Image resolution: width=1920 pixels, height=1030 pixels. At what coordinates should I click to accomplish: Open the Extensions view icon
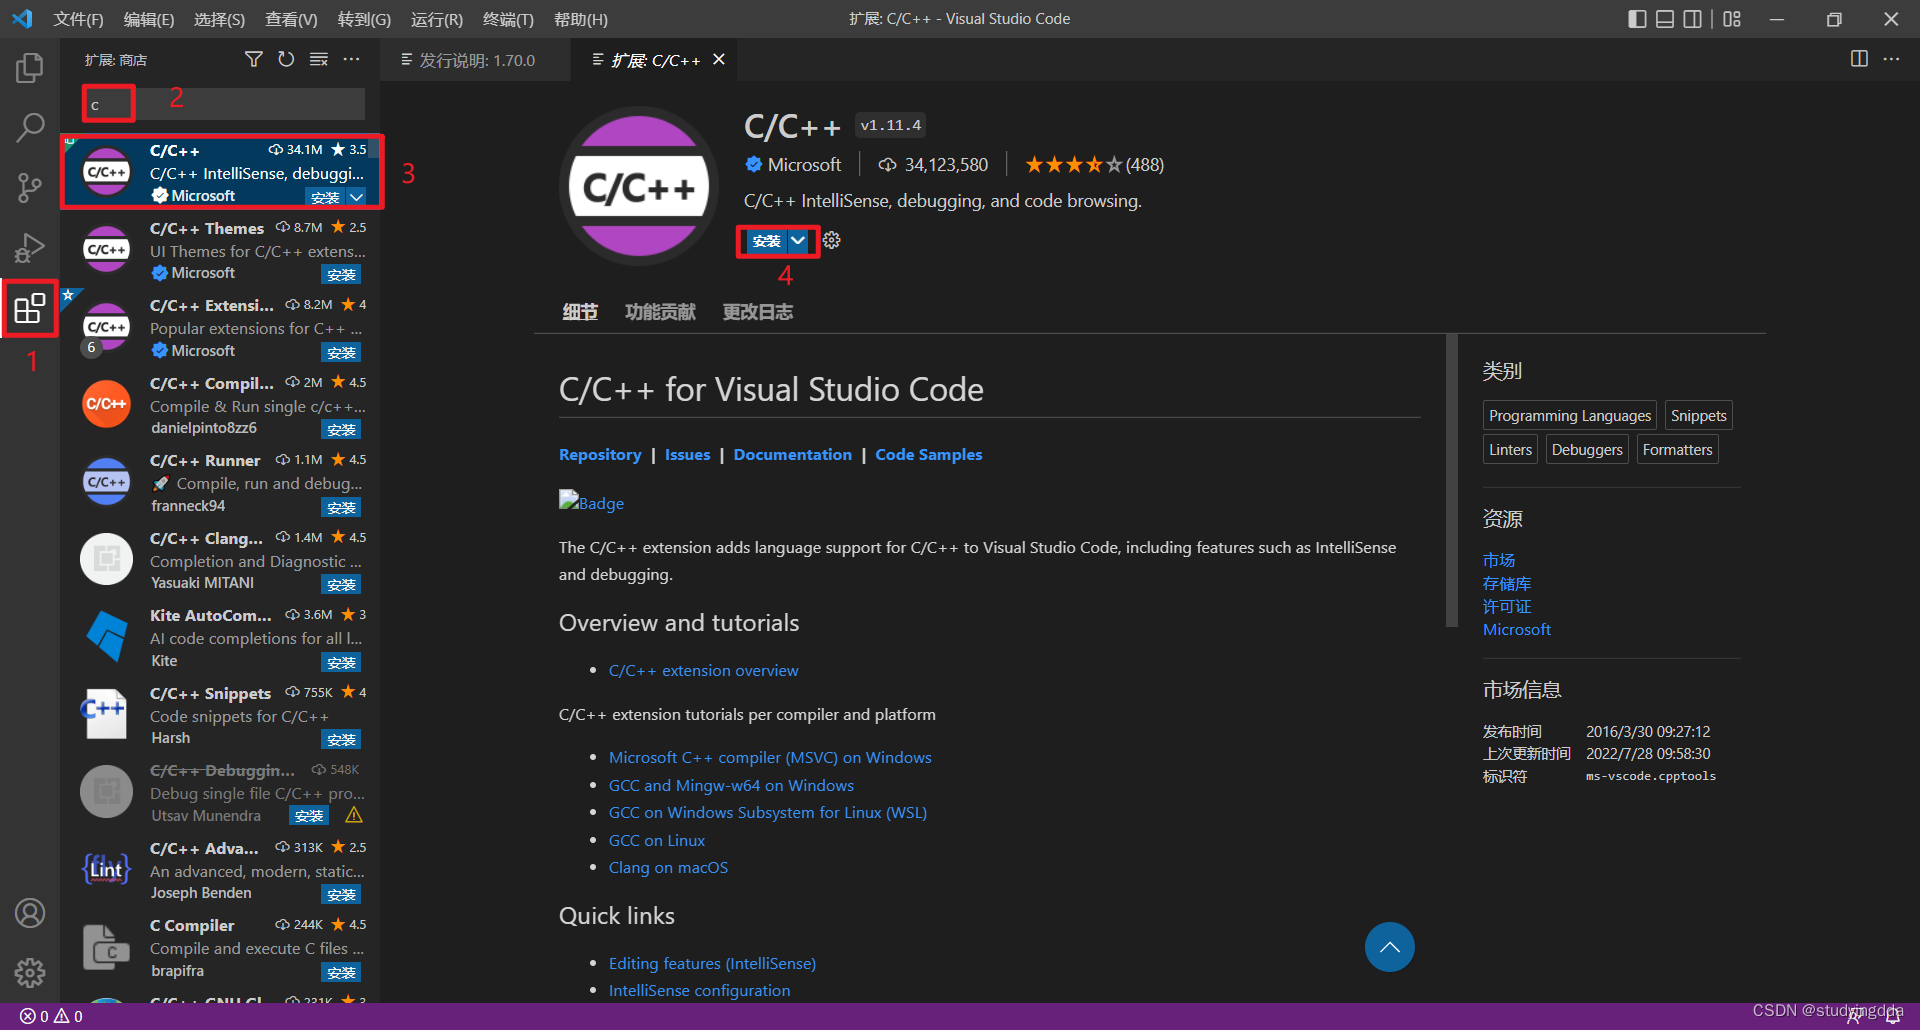pyautogui.click(x=30, y=308)
